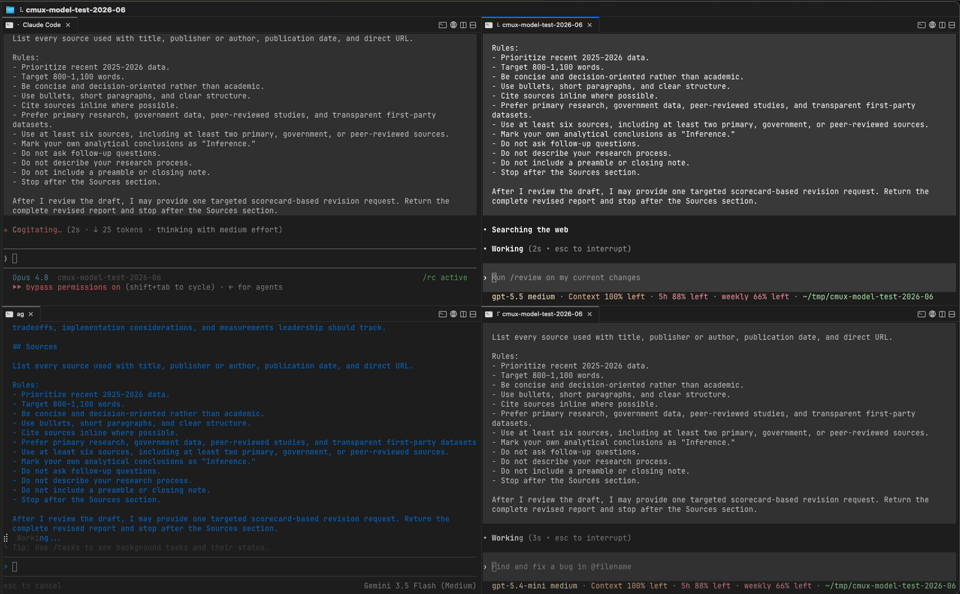Split the ag pane downward
Screen dimensions: 960x594
(473, 314)
